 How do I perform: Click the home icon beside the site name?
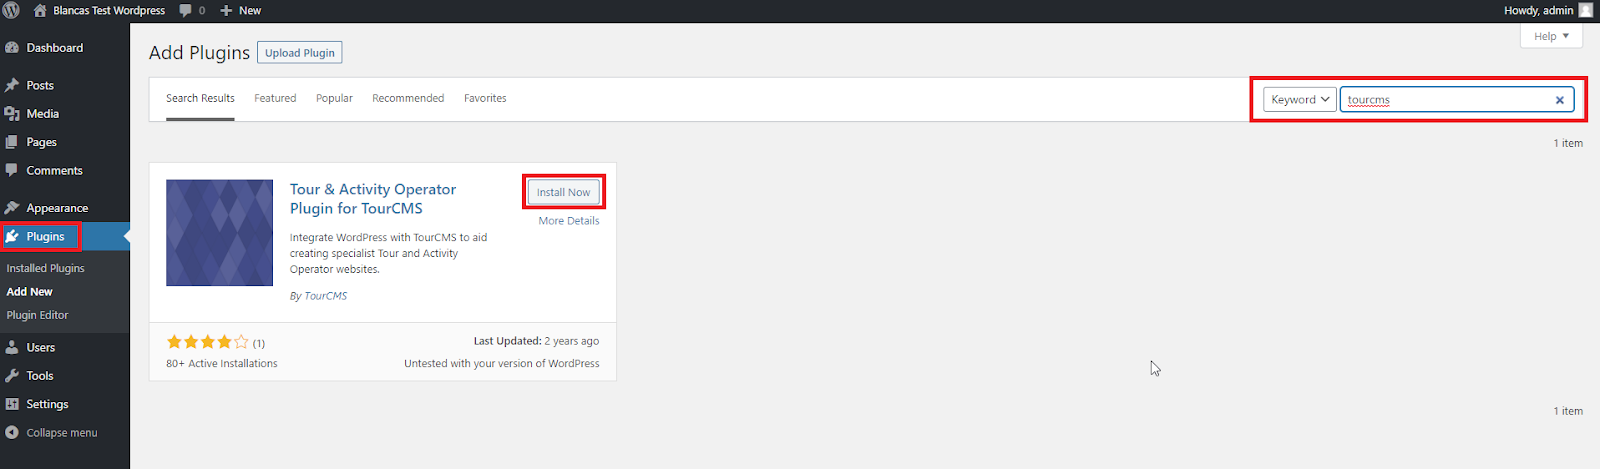[x=40, y=10]
